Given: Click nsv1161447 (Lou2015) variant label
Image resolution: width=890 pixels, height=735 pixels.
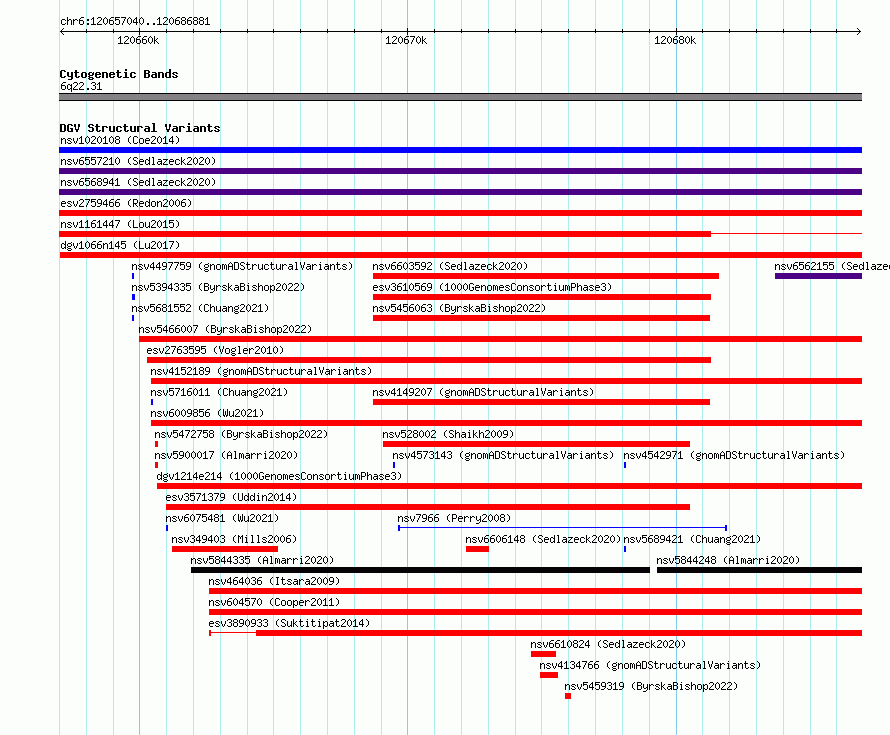Looking at the screenshot, I should click(120, 224).
